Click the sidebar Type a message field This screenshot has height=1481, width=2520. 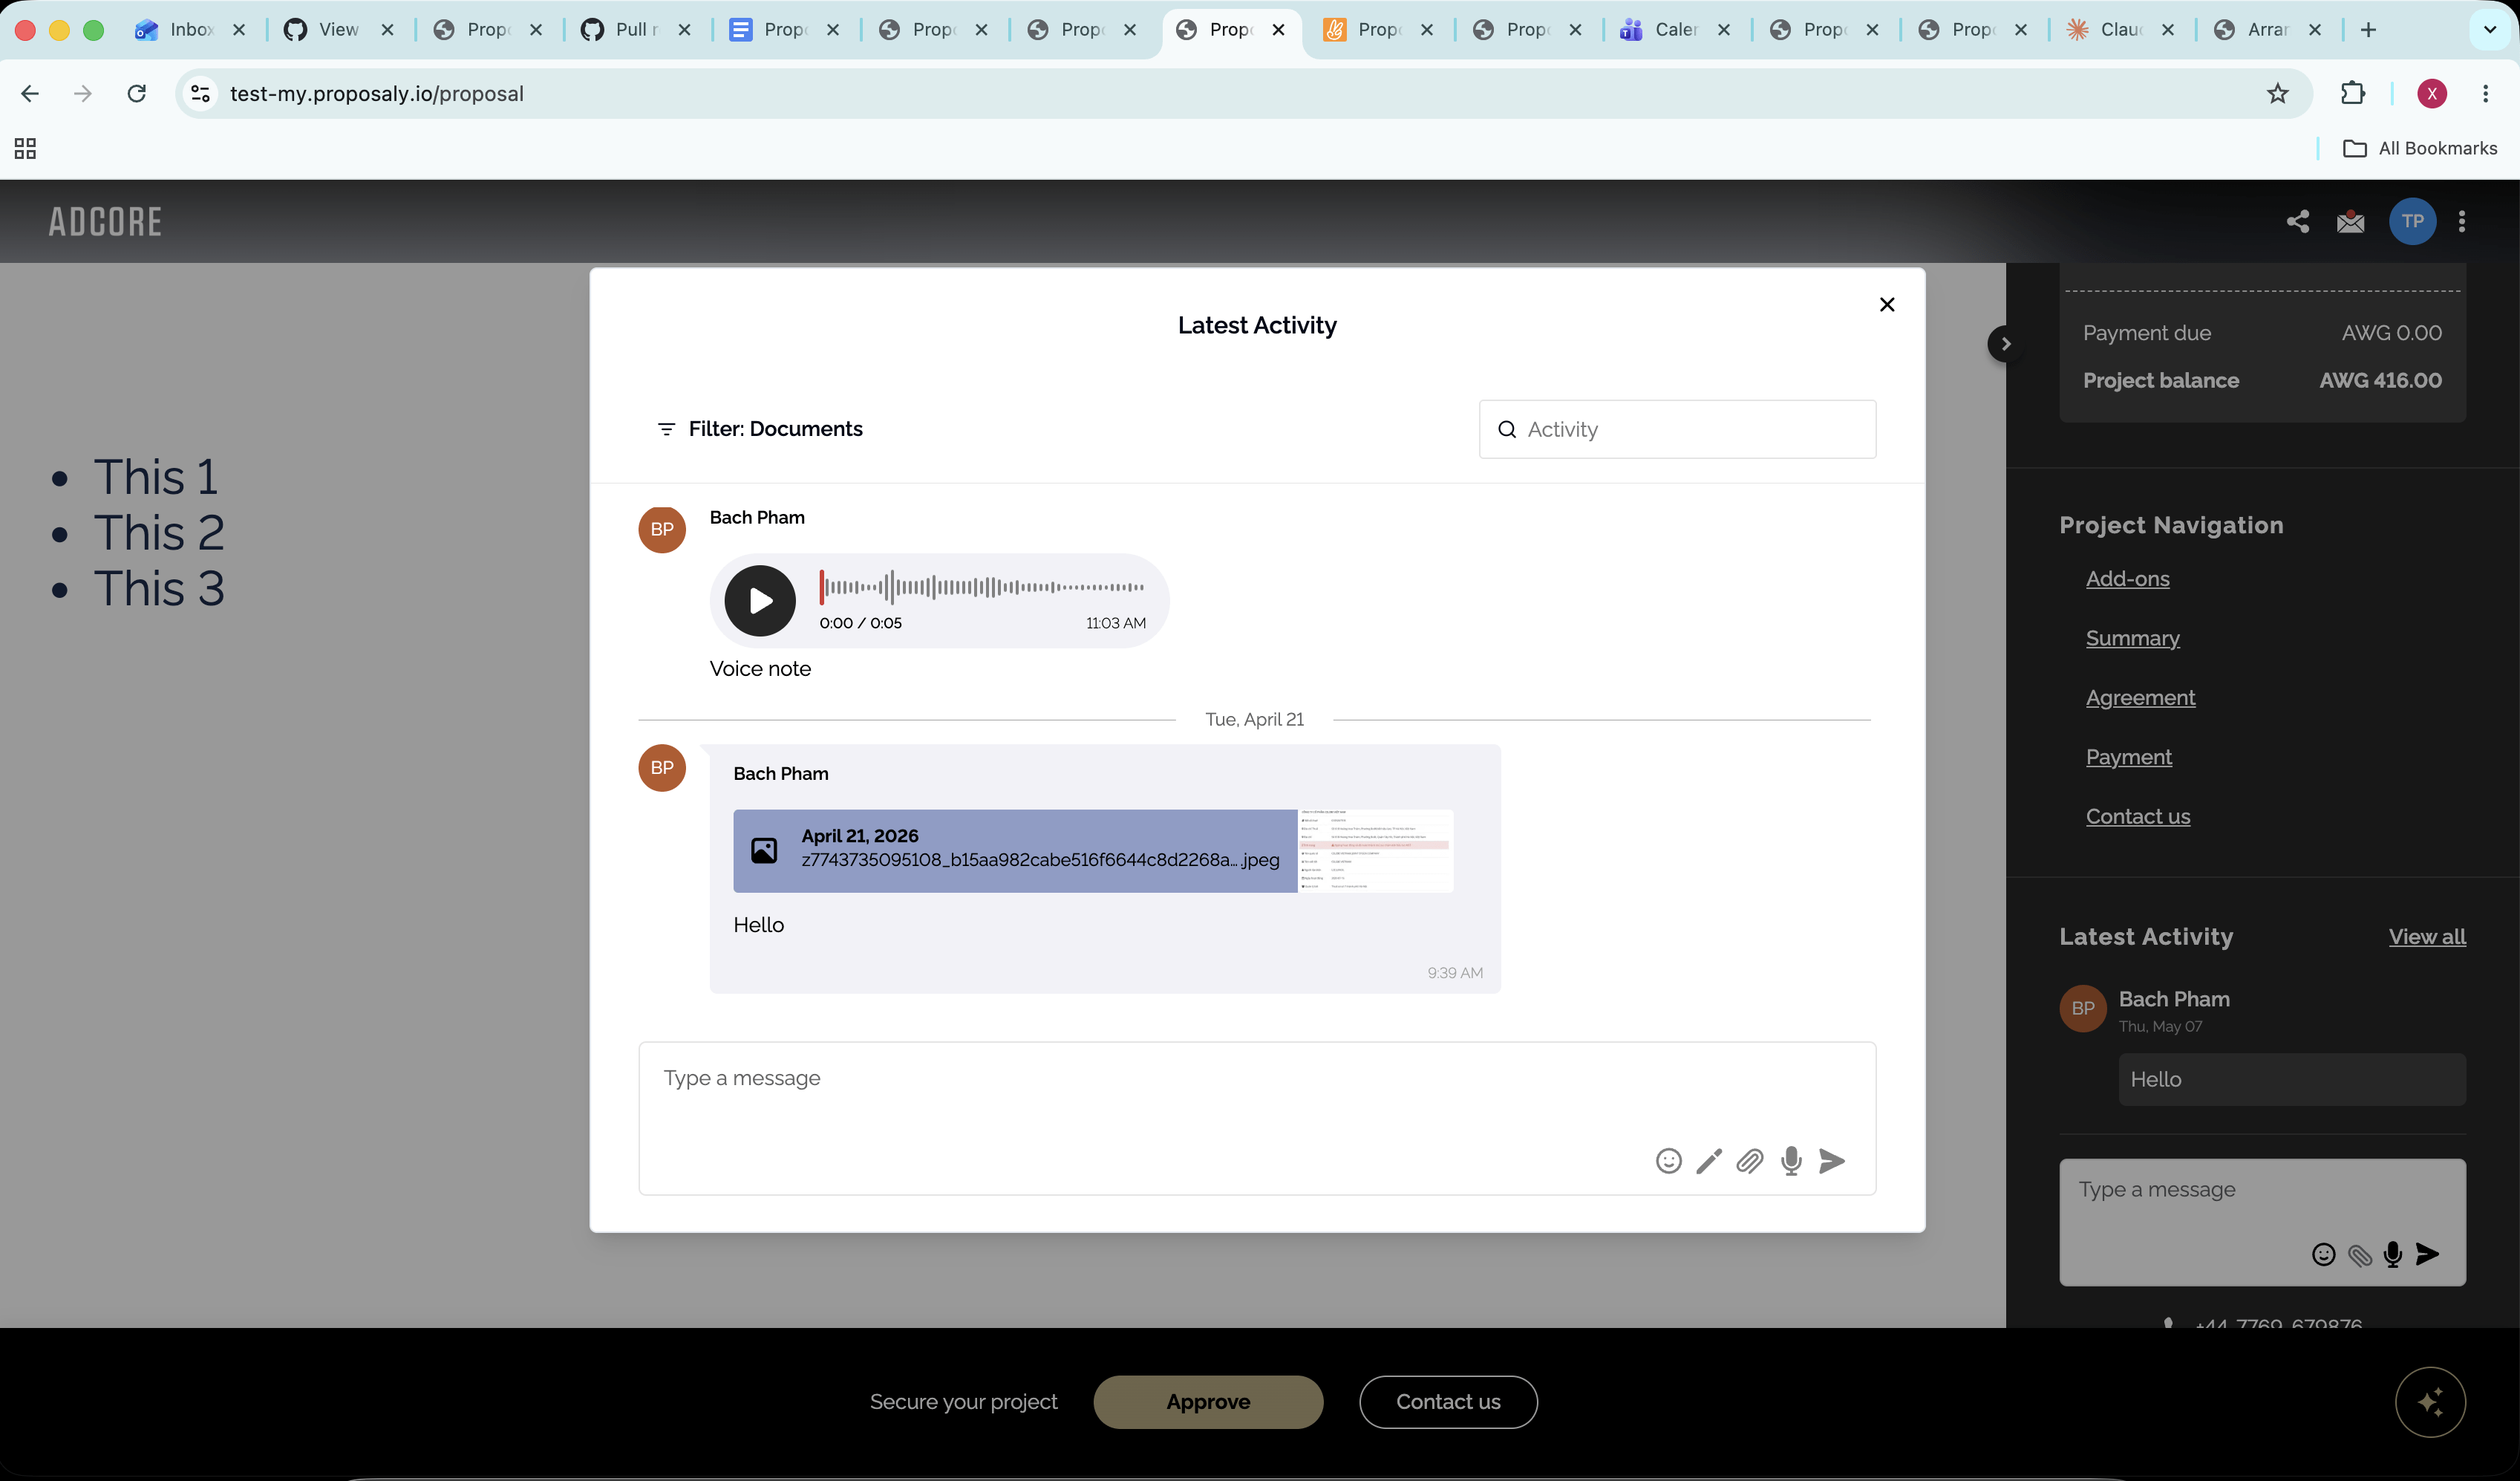(2262, 1222)
